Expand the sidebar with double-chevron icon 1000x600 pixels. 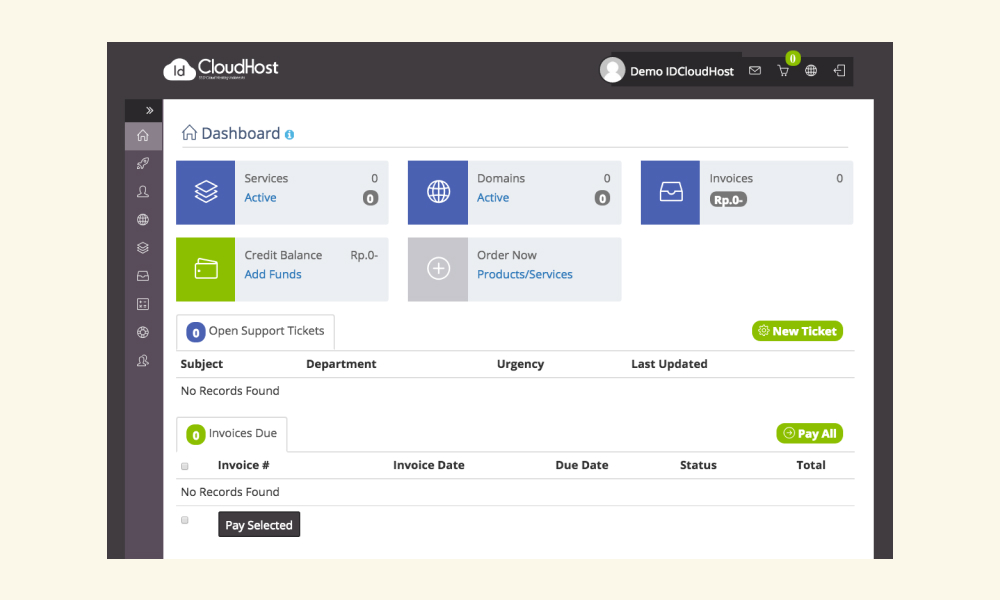(x=149, y=110)
